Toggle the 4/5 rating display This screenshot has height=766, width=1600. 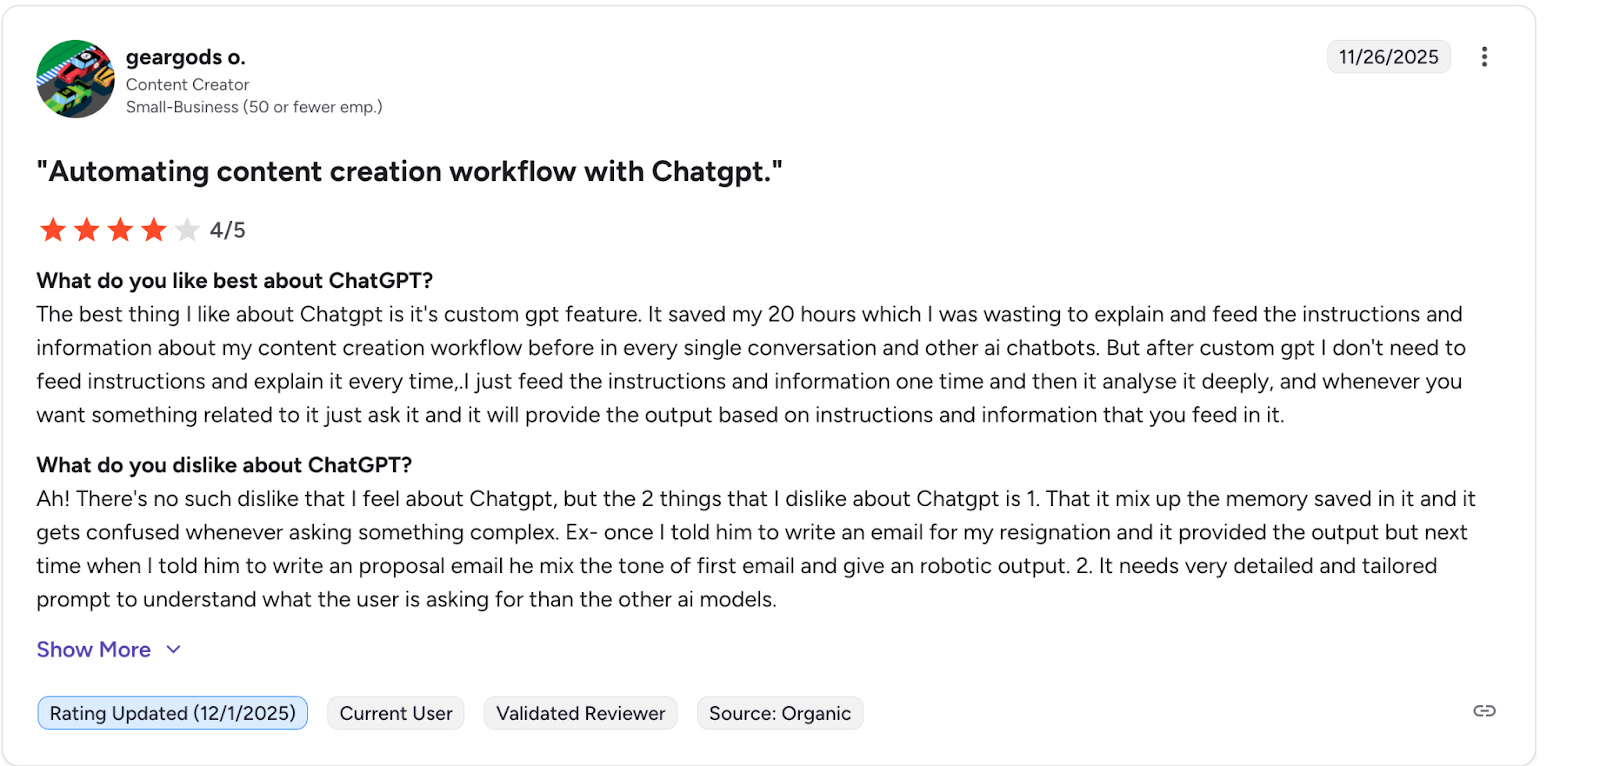[227, 229]
